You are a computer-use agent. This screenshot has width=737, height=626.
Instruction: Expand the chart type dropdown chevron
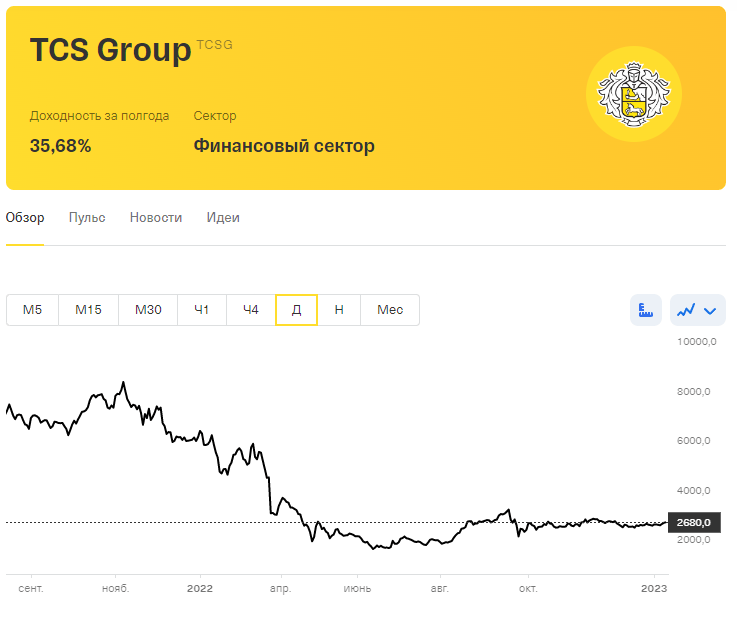(710, 311)
